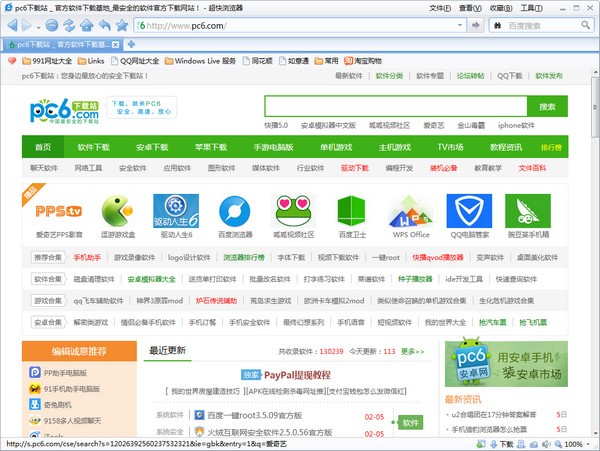
Task: Click inside the pc6 search input
Action: pyautogui.click(x=396, y=106)
